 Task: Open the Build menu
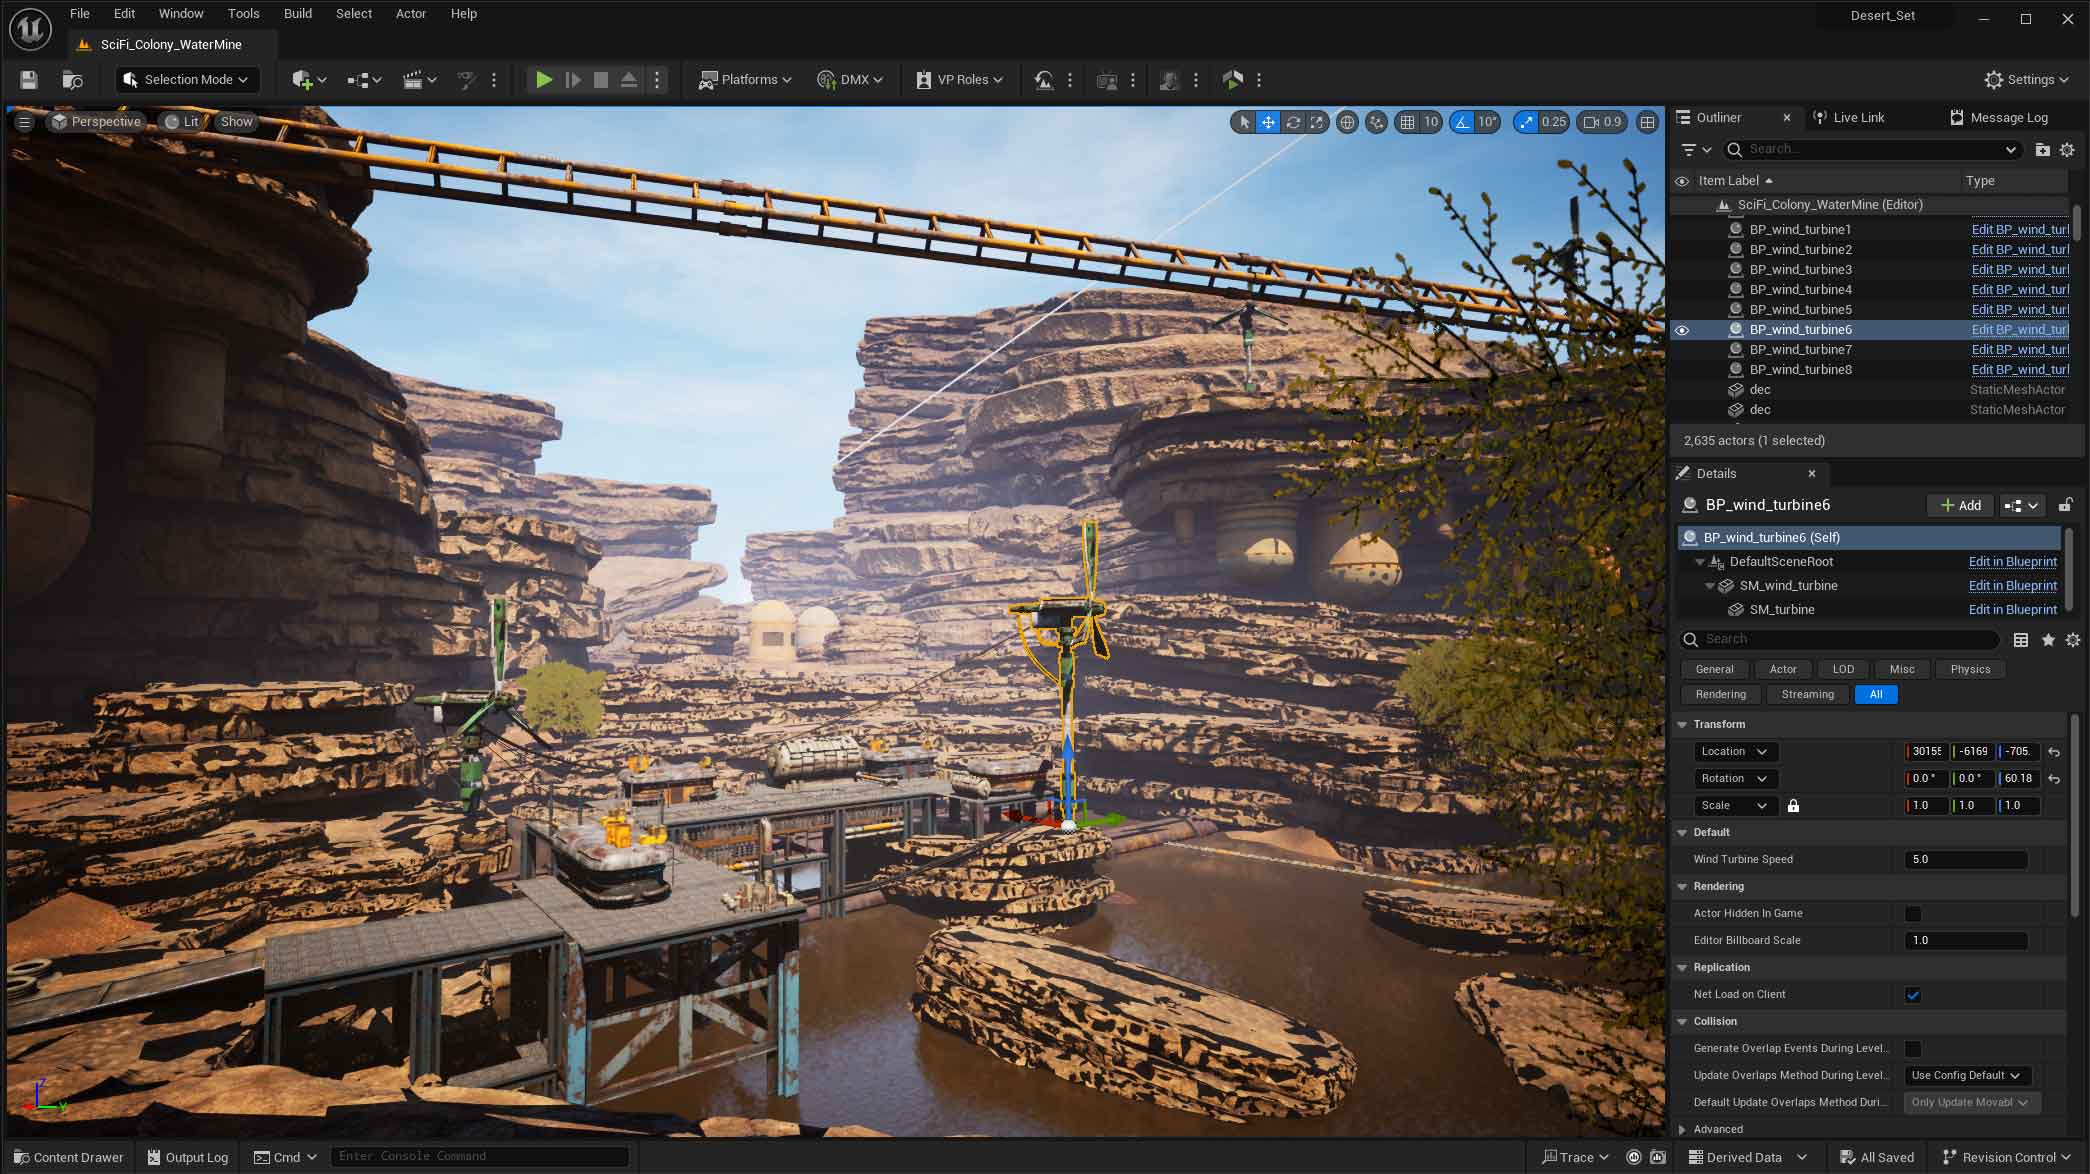click(x=297, y=13)
